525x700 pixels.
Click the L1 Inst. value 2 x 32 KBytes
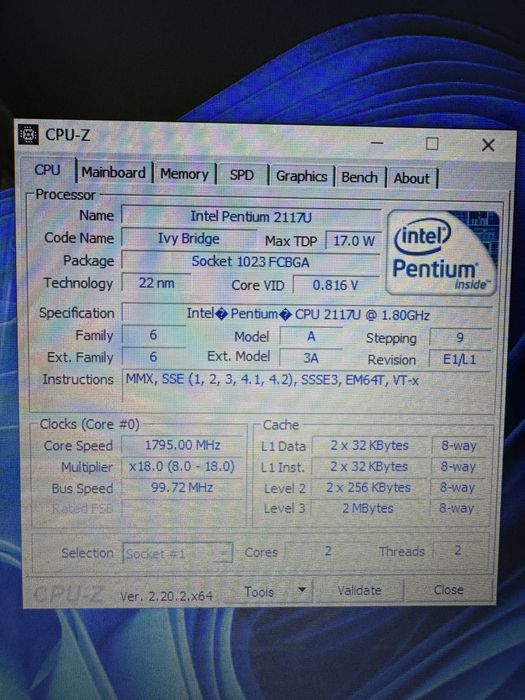(369, 467)
